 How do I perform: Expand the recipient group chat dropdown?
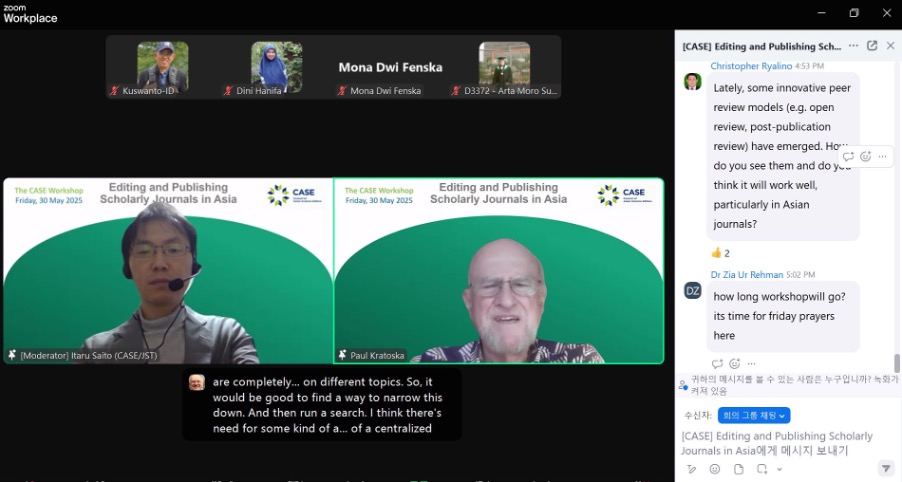click(x=754, y=415)
